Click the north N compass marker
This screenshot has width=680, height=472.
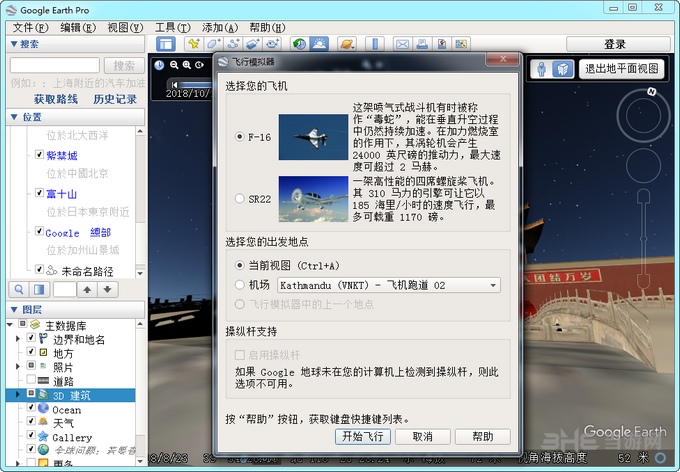[651, 92]
